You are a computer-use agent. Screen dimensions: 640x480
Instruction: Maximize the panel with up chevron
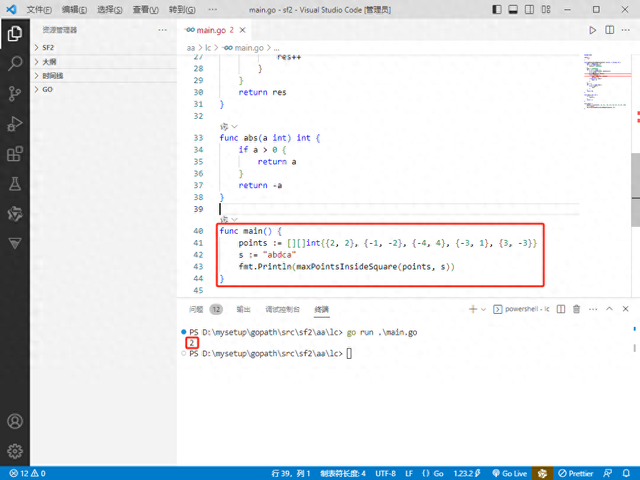click(x=609, y=309)
